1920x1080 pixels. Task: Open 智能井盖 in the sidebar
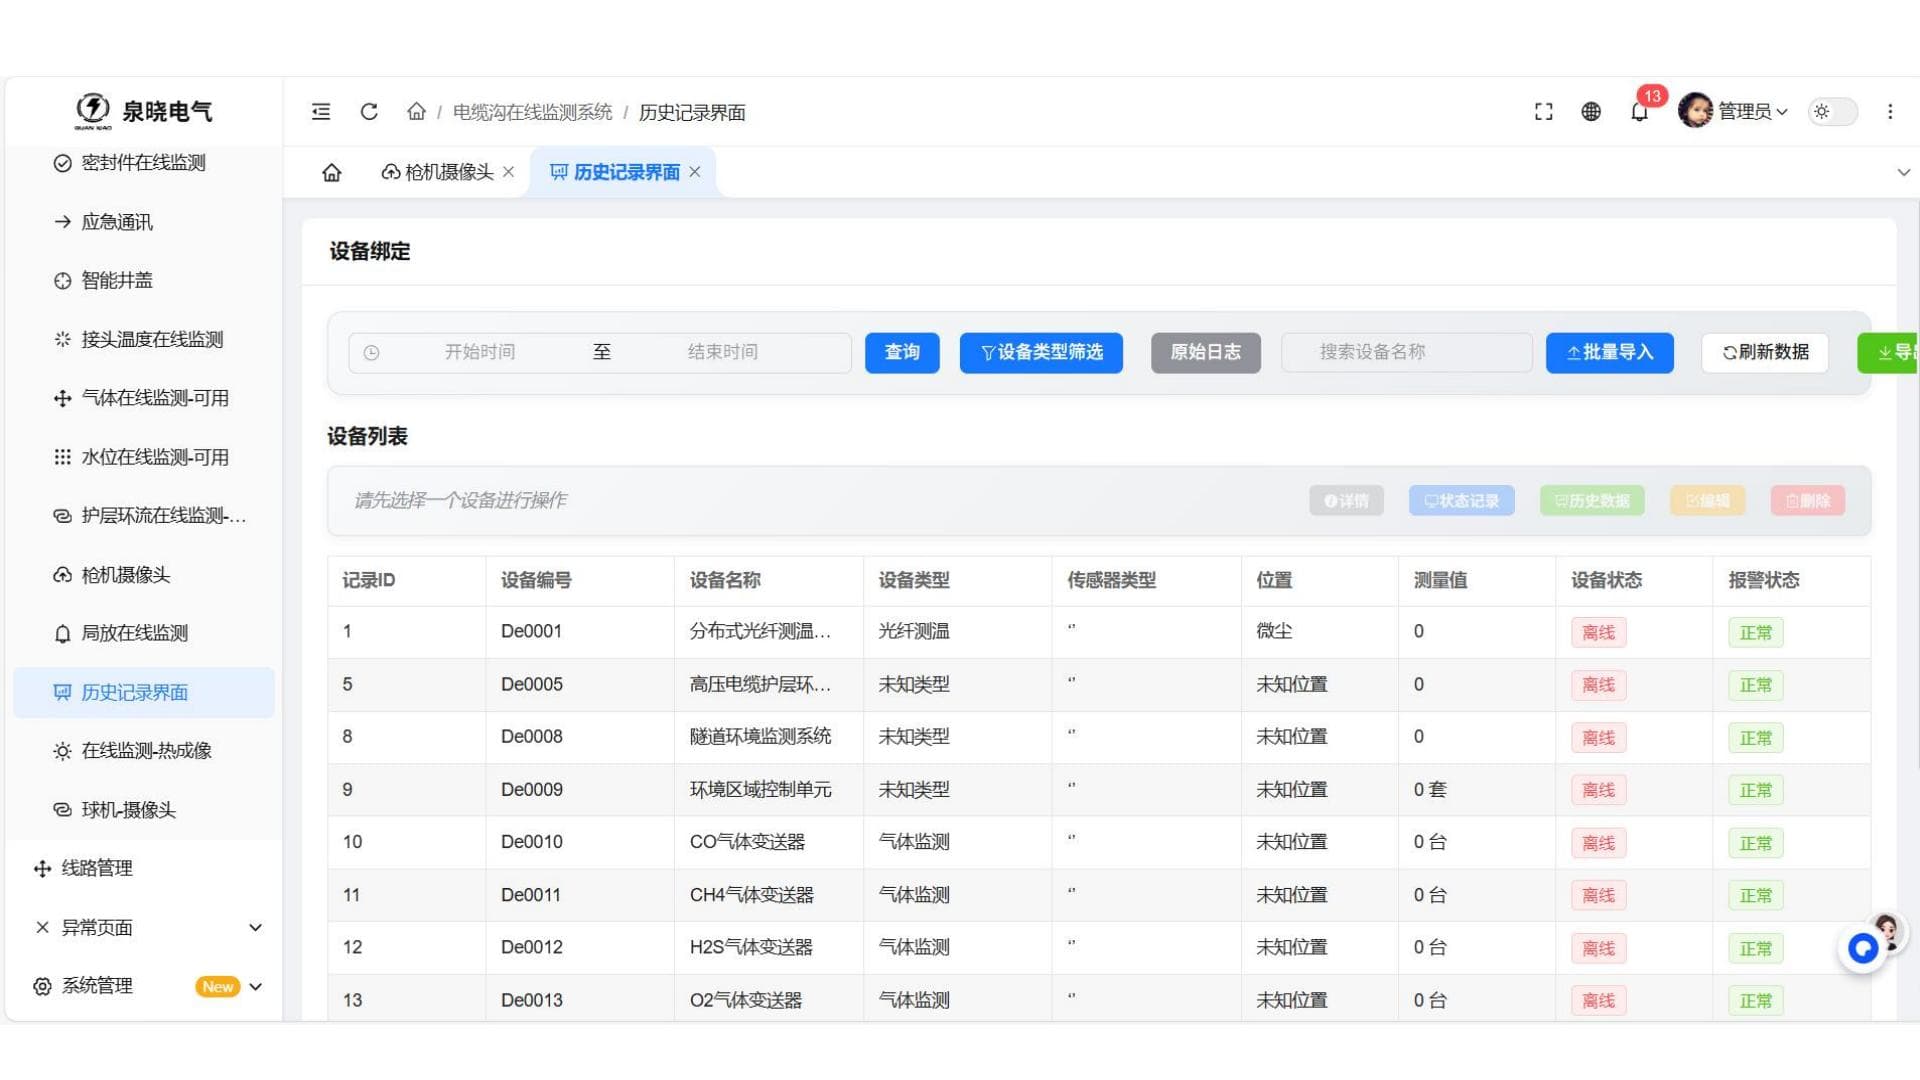click(117, 281)
